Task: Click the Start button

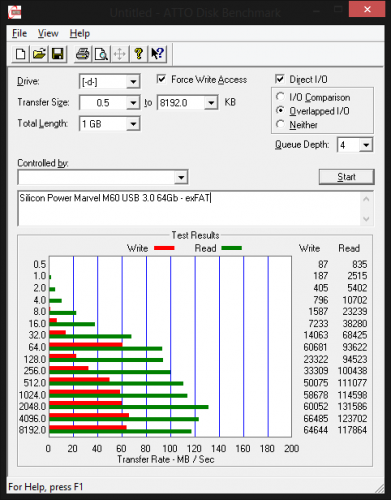Action: 346,177
